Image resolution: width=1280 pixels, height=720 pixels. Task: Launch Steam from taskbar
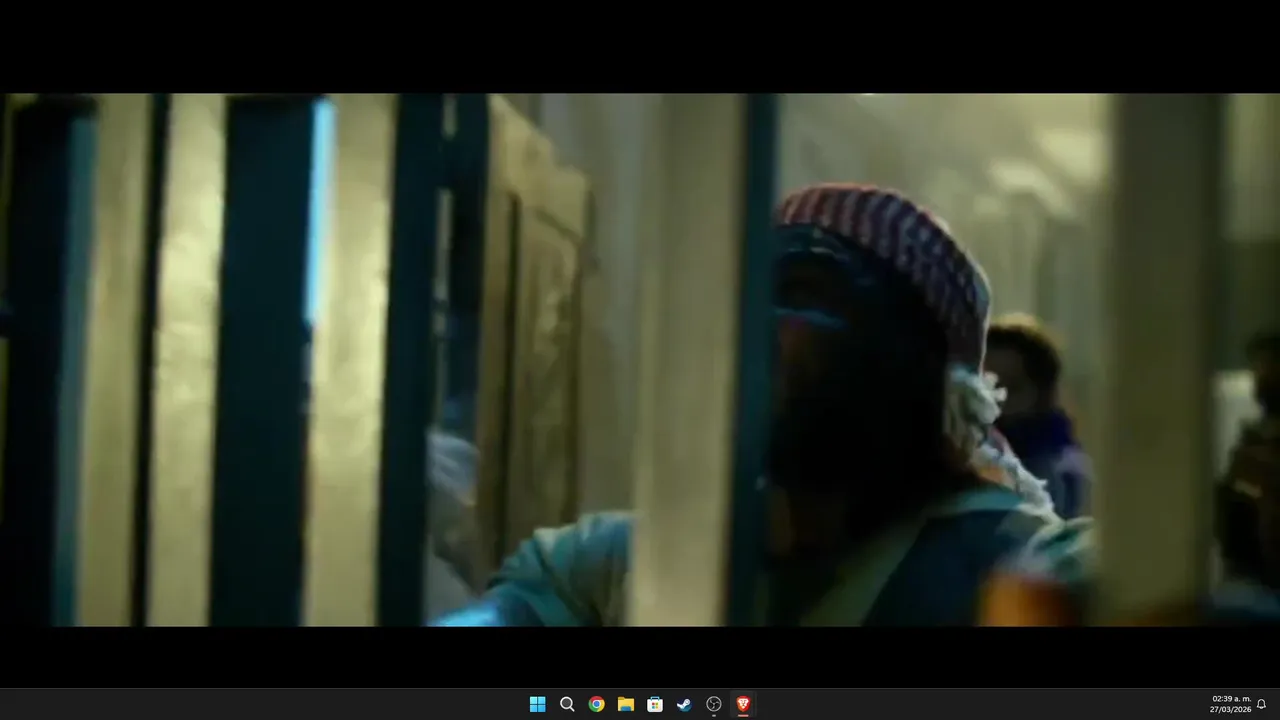pyautogui.click(x=684, y=704)
